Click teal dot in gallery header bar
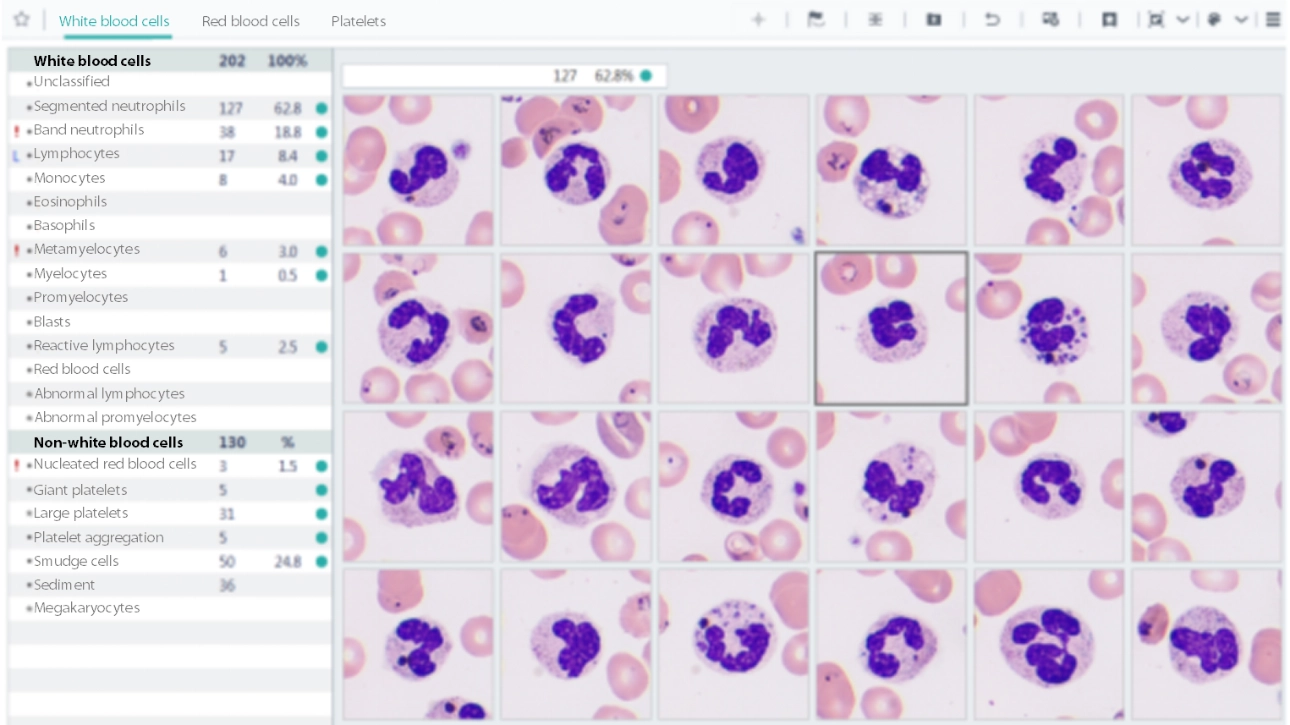Screen dimensions: 1290x725 646,76
